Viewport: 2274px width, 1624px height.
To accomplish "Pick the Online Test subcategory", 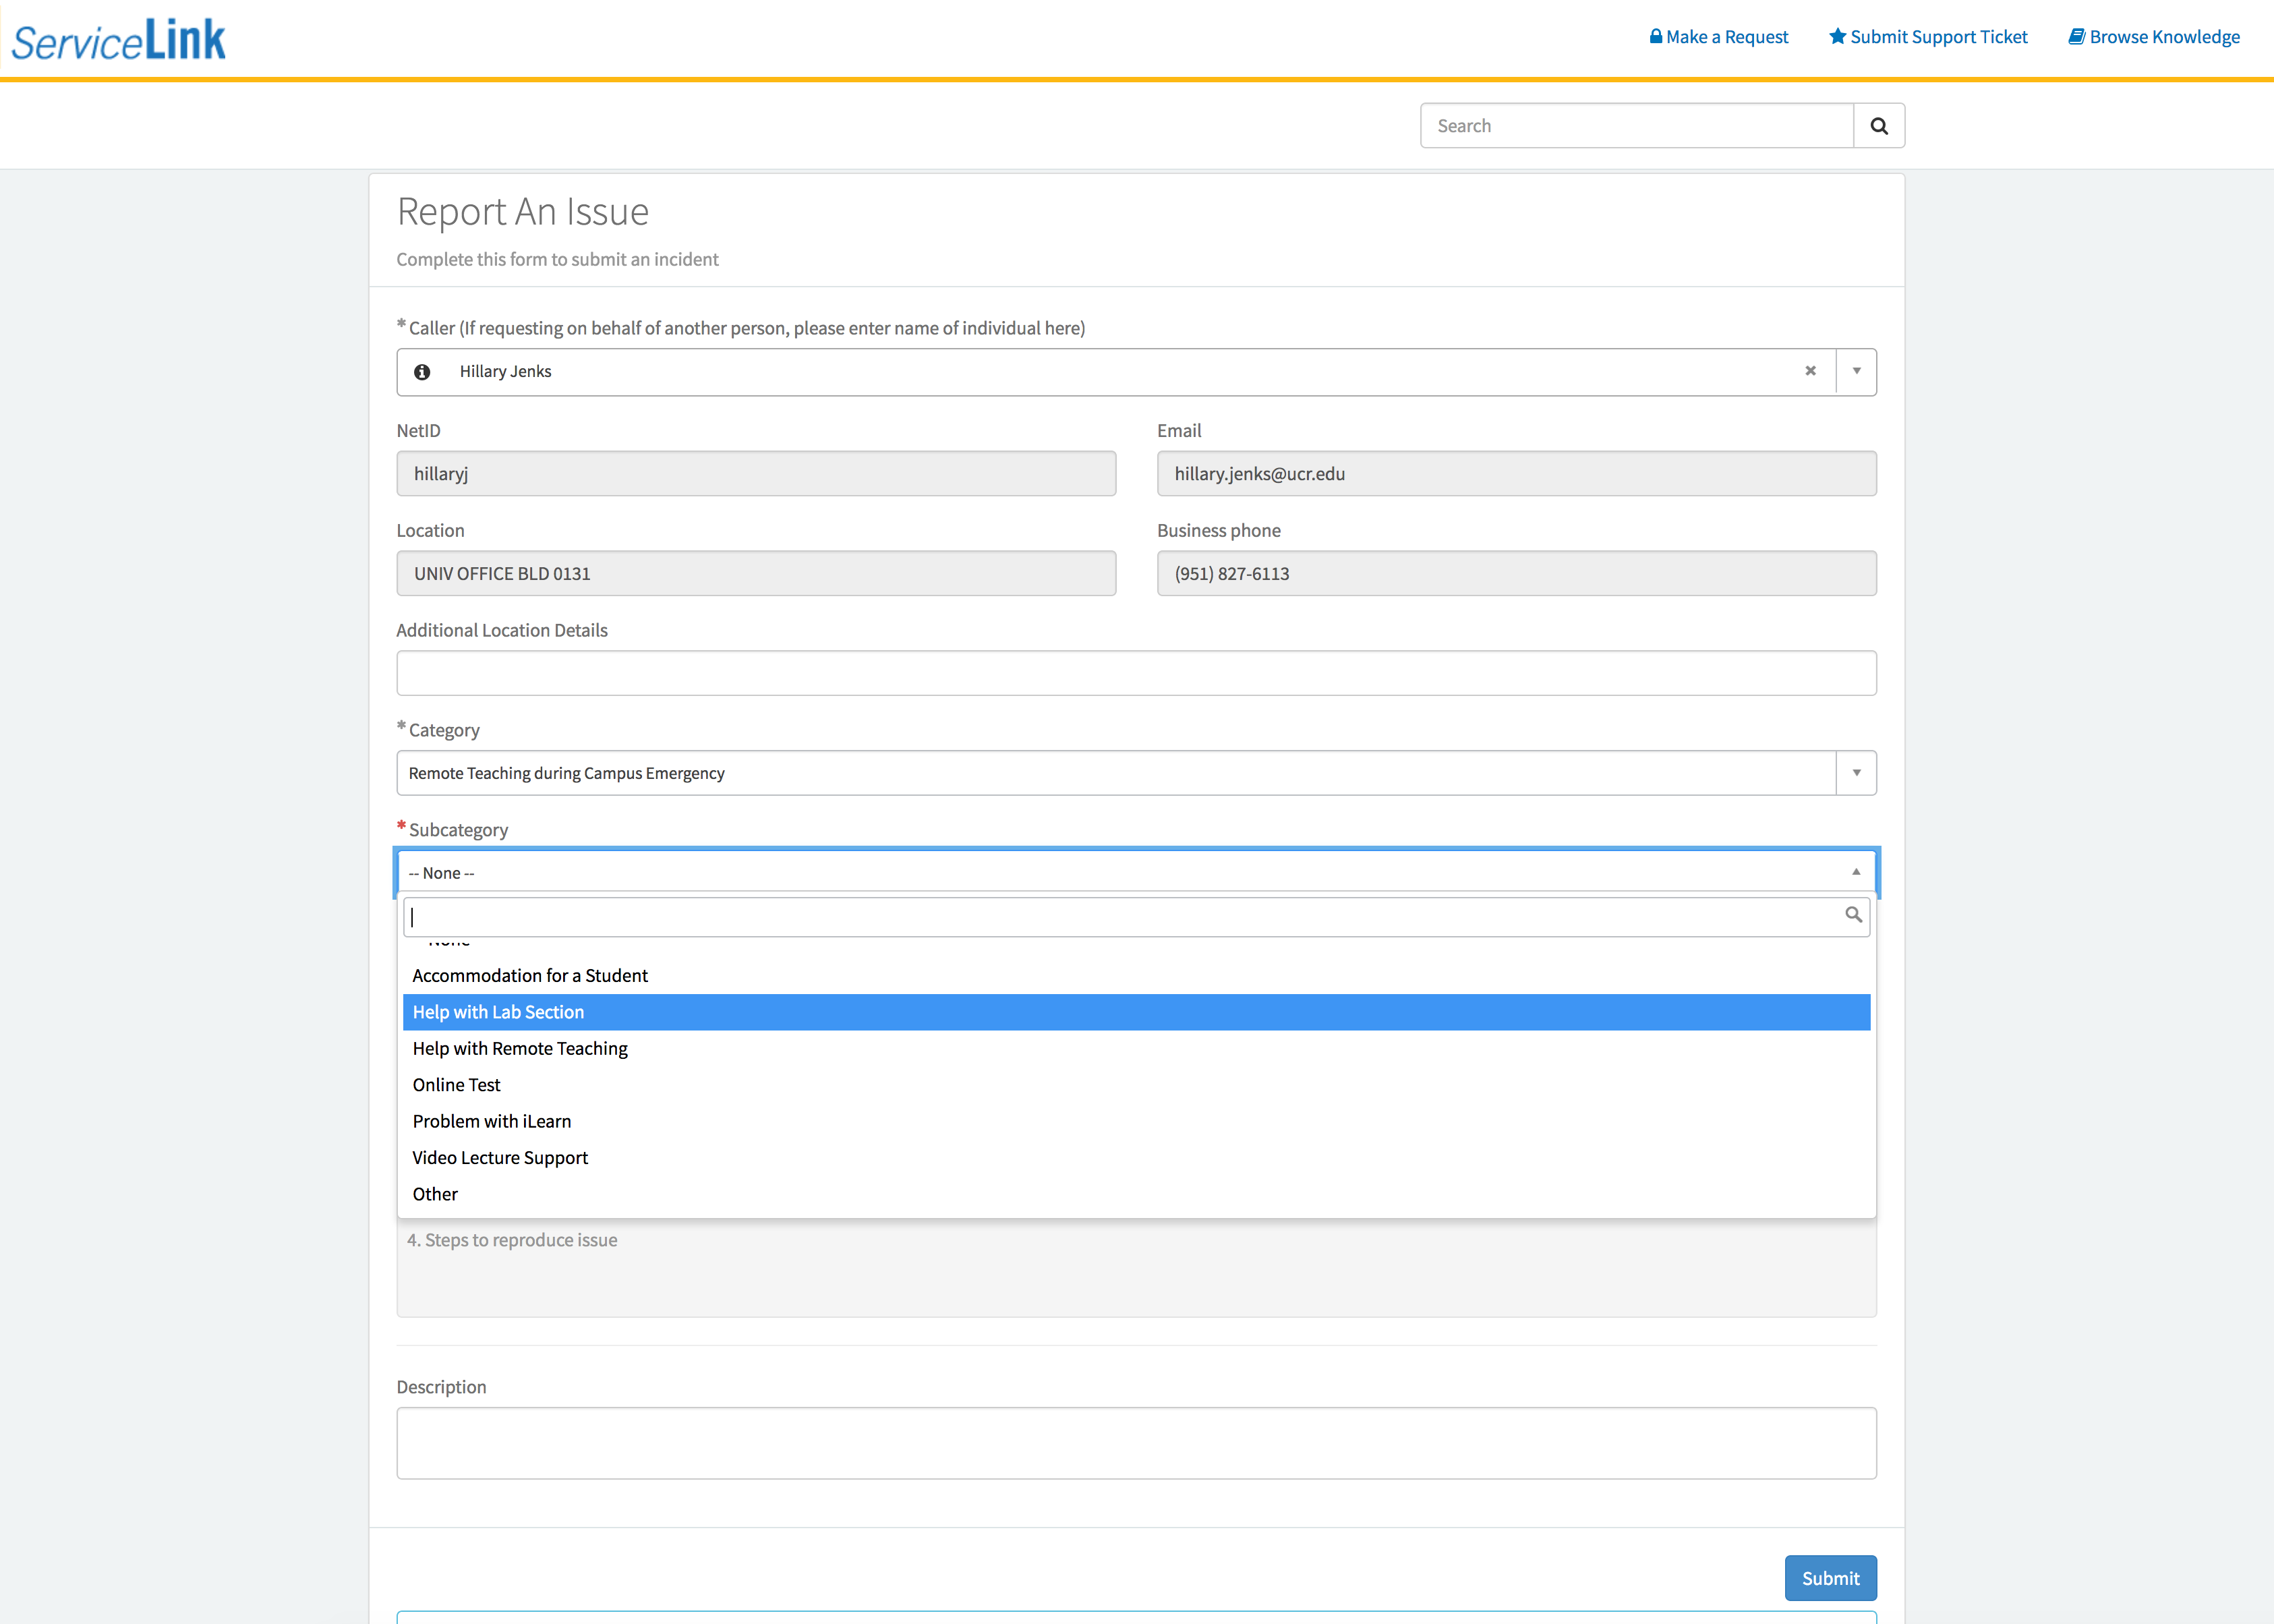I will [456, 1085].
